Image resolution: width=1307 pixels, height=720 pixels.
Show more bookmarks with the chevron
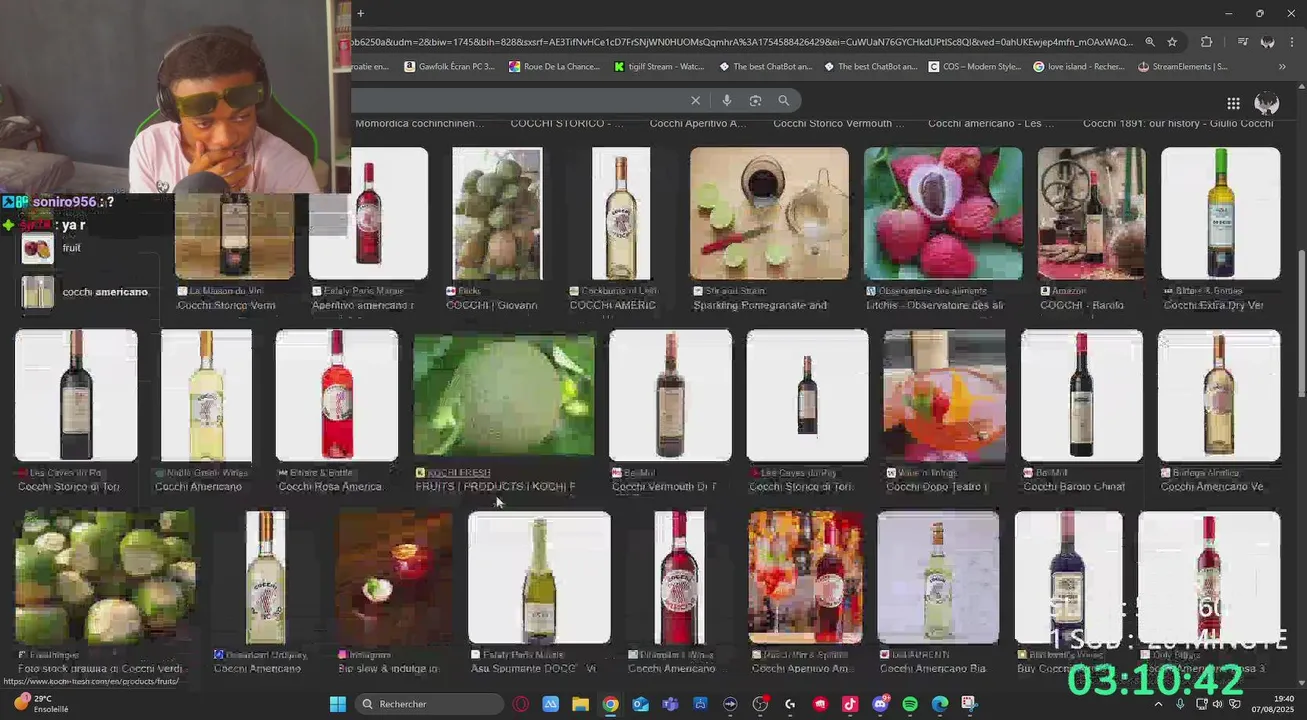1282,67
